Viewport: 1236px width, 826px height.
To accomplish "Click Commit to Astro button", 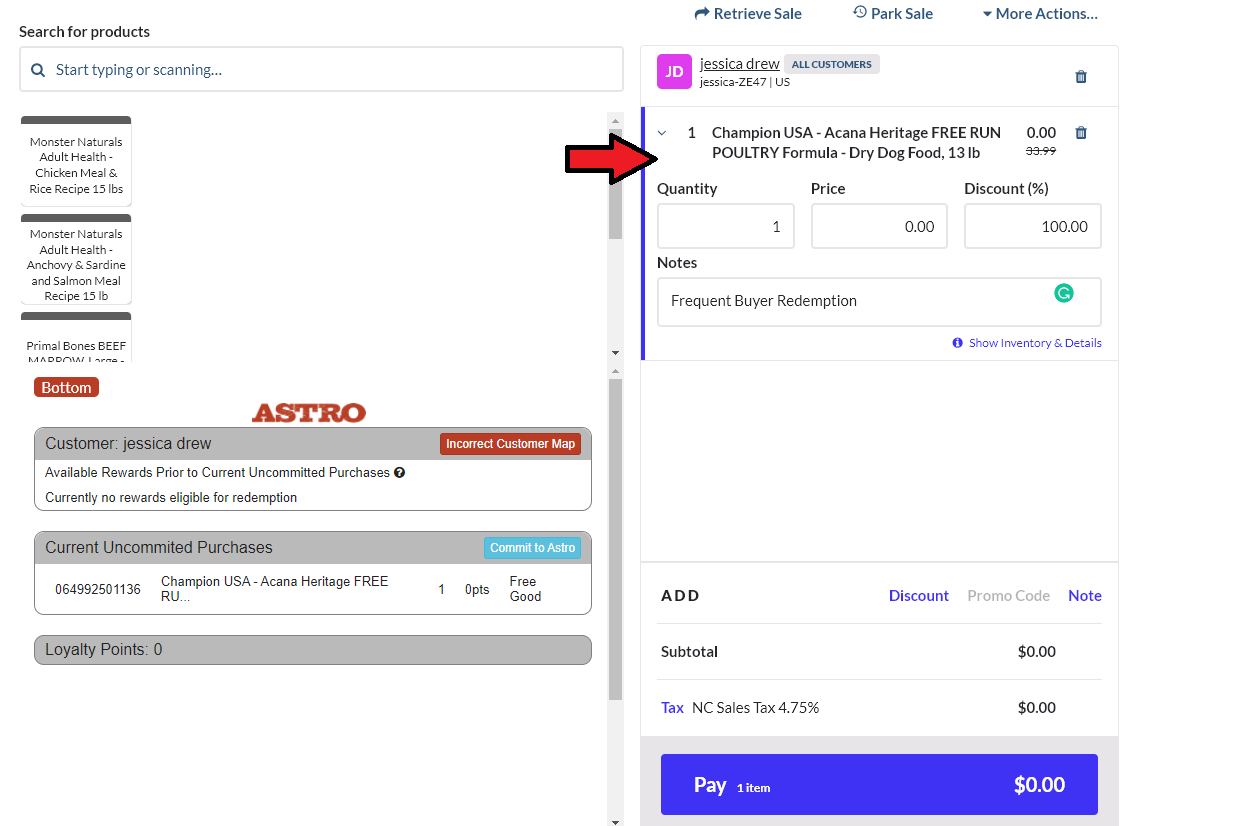I will click(x=532, y=548).
